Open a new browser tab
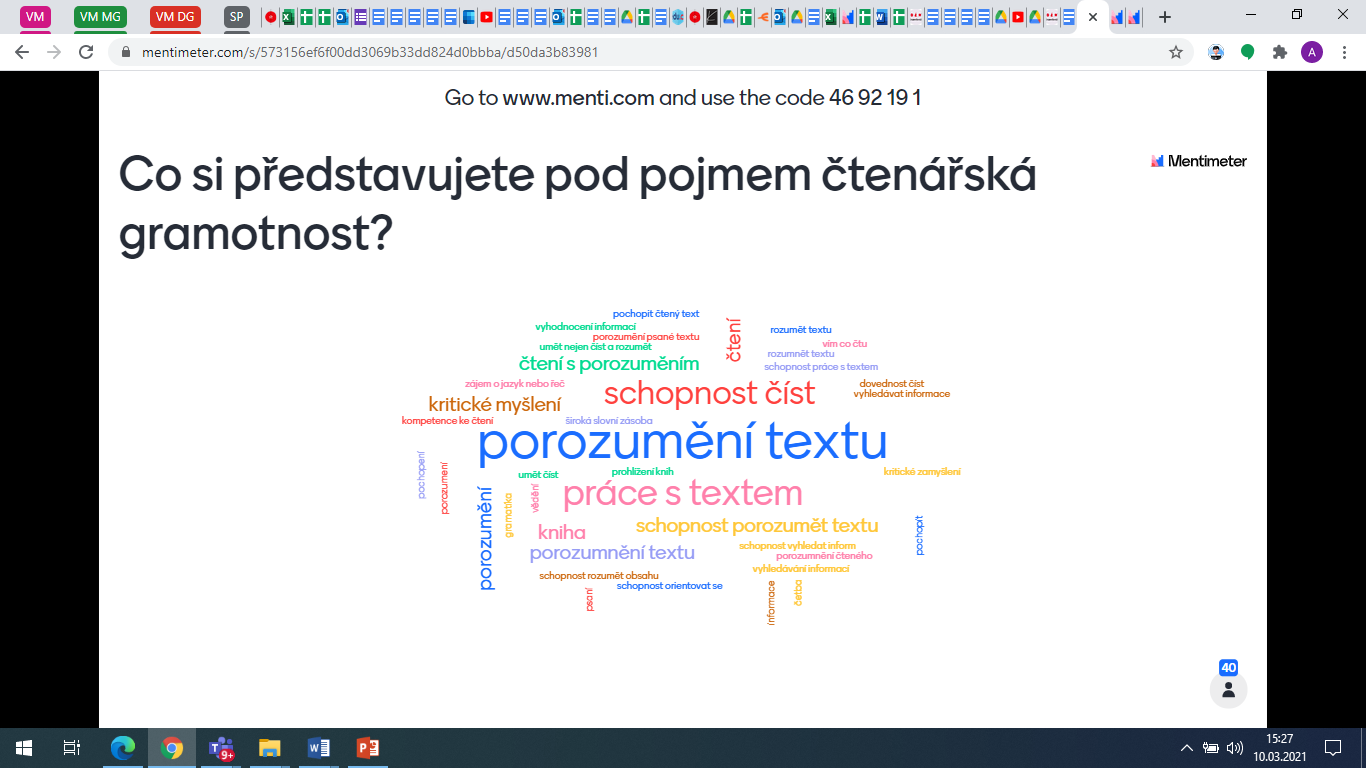The height and width of the screenshot is (768, 1366). click(x=1164, y=17)
